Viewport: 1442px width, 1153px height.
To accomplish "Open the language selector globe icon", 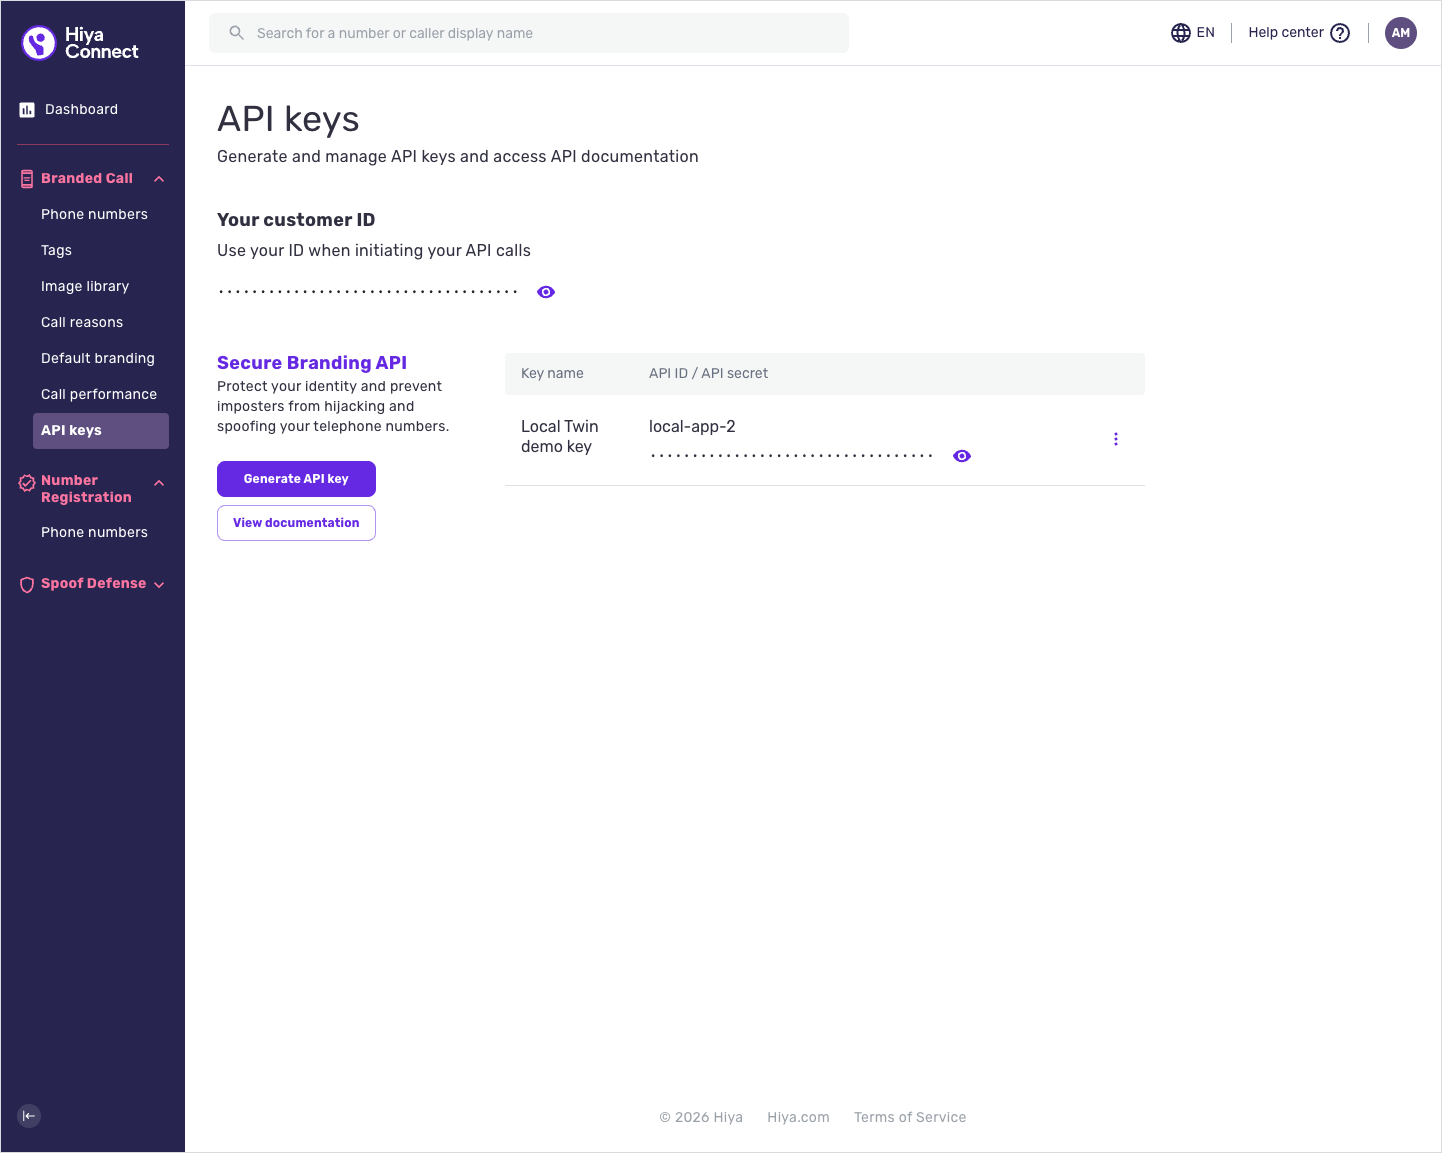I will point(1181,33).
